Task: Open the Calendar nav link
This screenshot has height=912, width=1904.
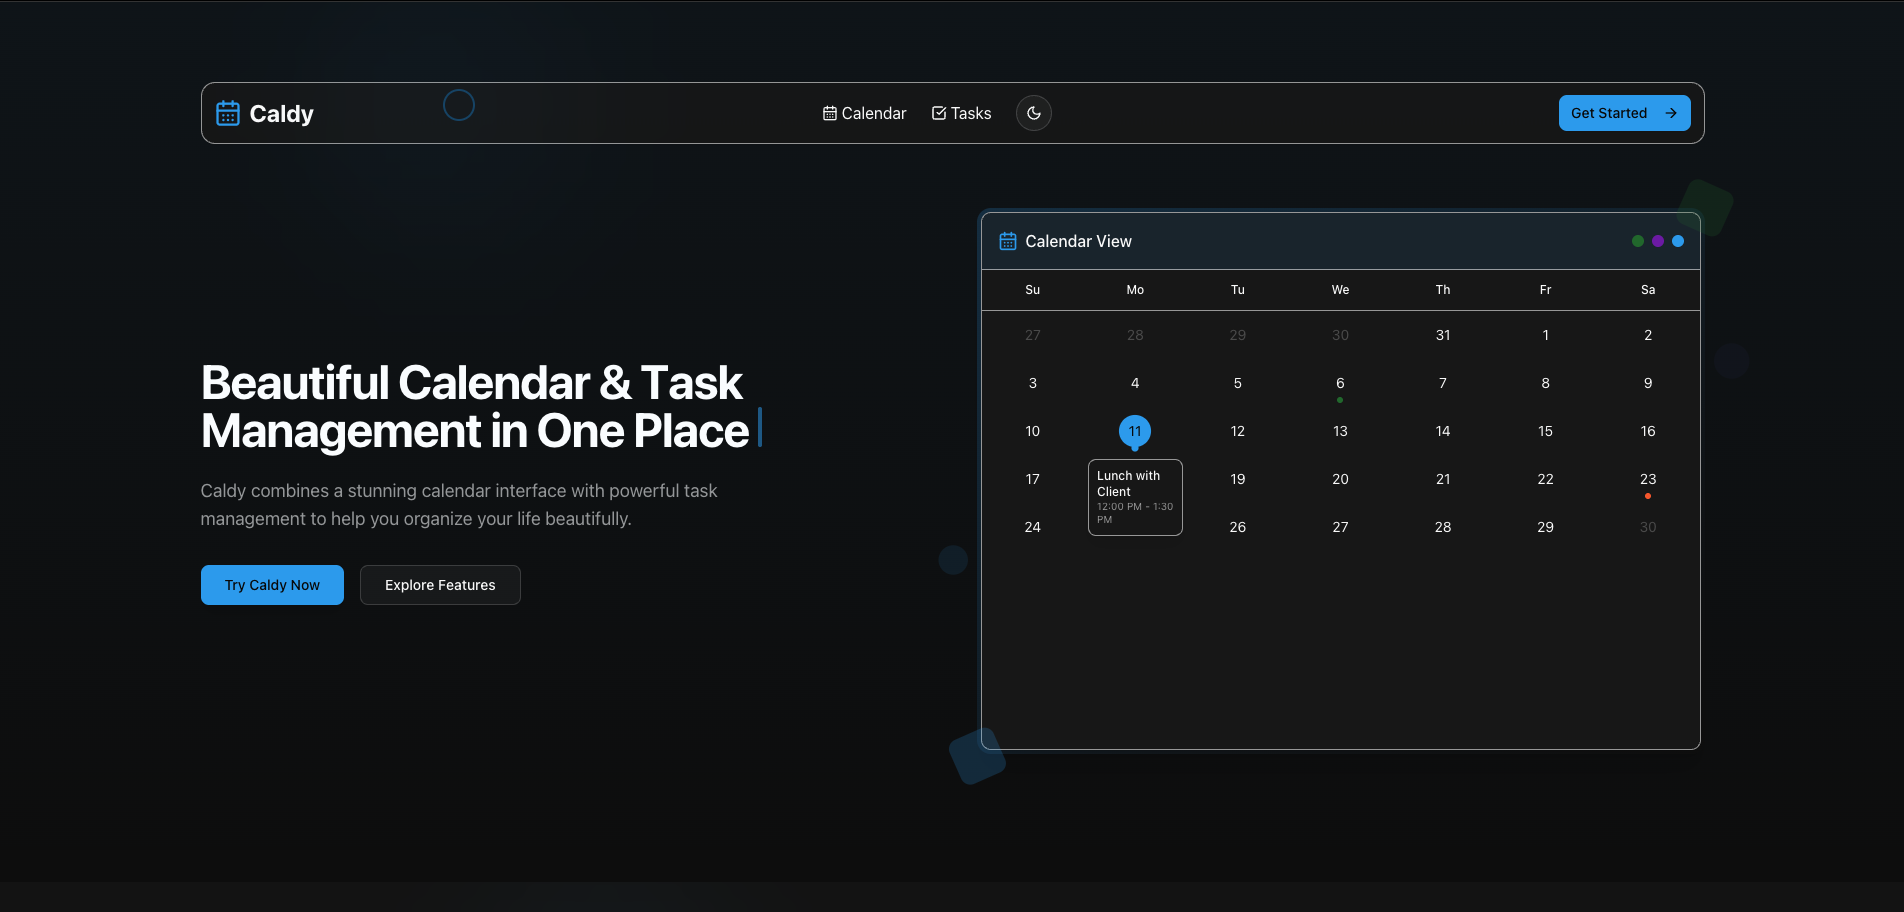Action: (864, 113)
